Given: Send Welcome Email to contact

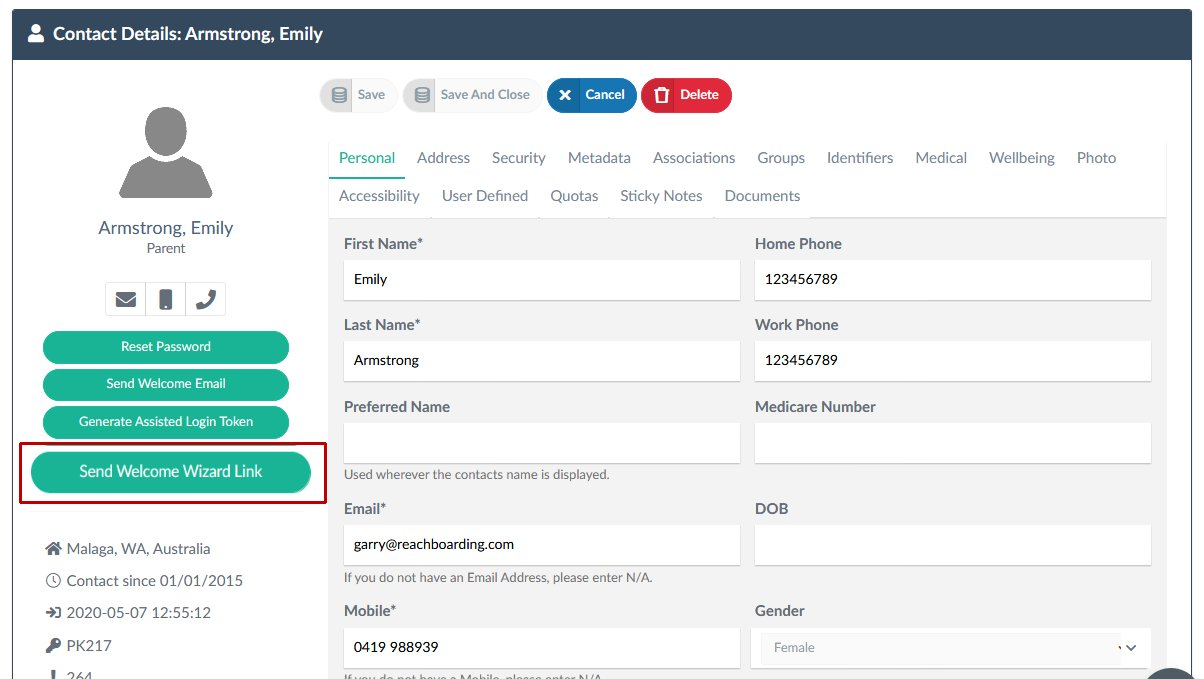Looking at the screenshot, I should click(166, 384).
